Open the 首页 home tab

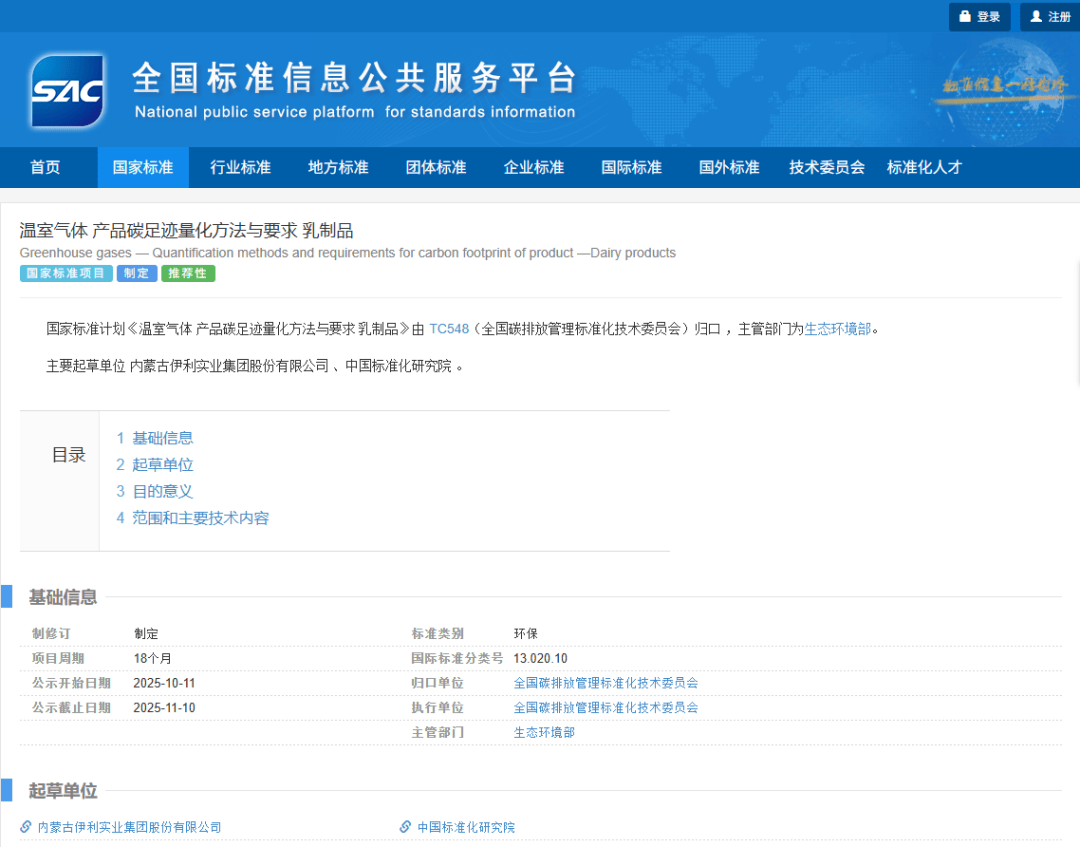[x=45, y=167]
